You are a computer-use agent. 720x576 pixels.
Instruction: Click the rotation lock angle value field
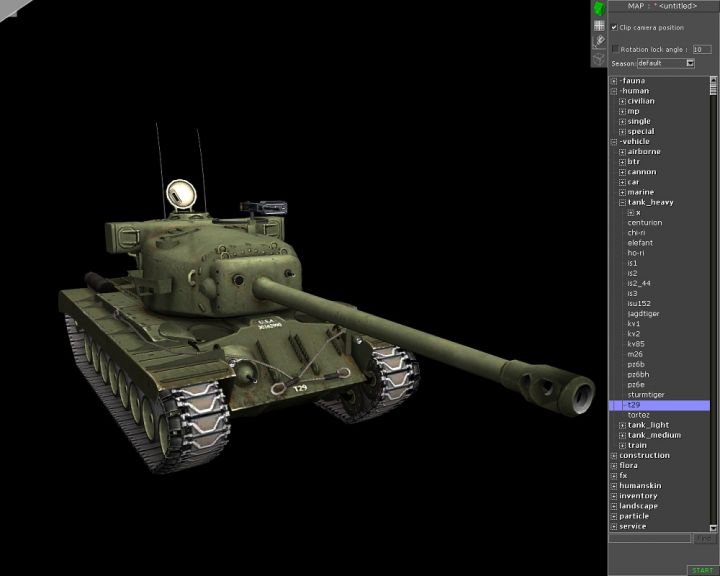pyautogui.click(x=702, y=49)
